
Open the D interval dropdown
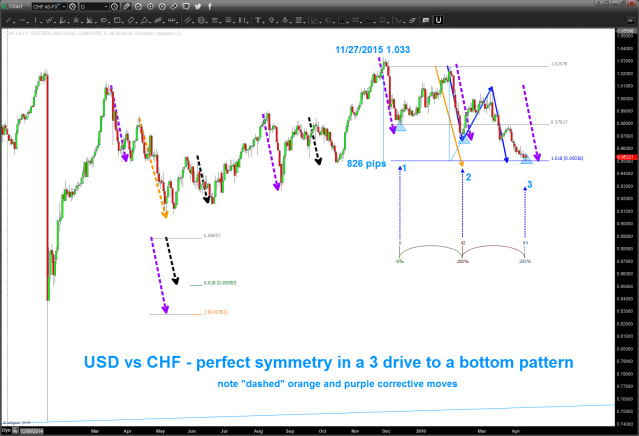pos(93,7)
